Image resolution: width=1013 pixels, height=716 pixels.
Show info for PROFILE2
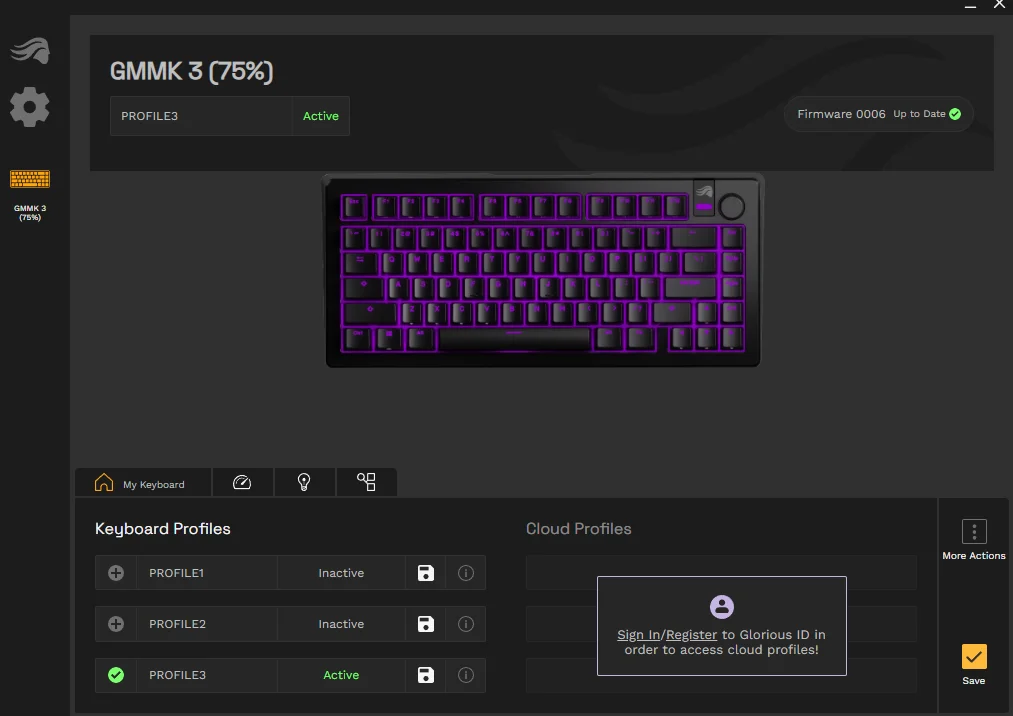click(x=466, y=624)
